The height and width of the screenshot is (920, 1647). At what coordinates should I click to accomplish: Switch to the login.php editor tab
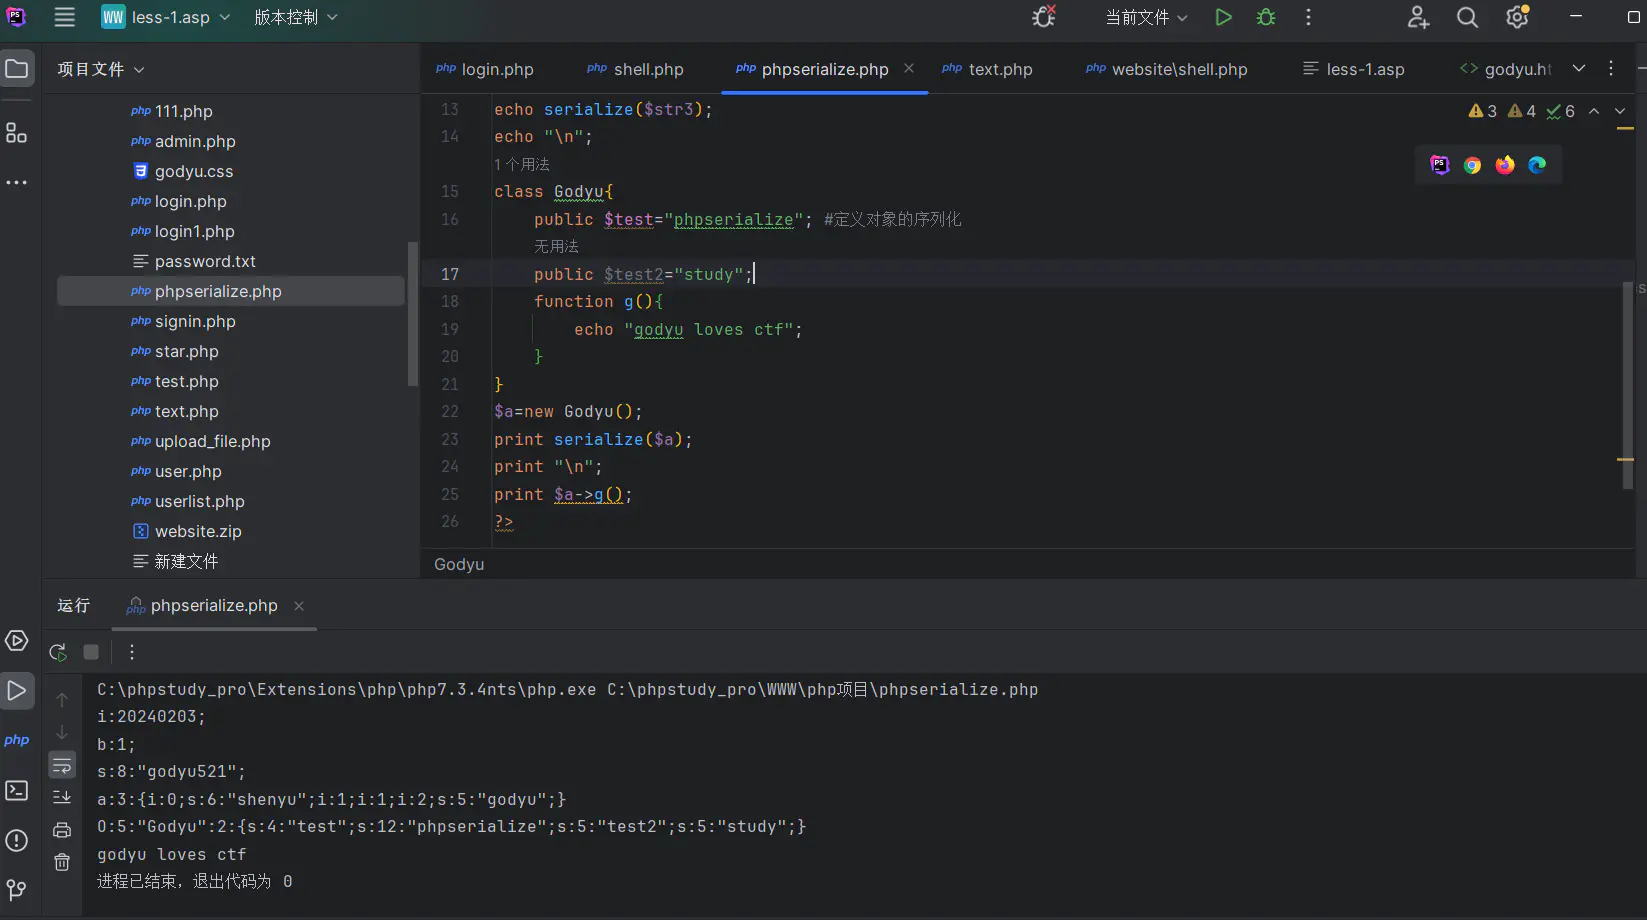pyautogui.click(x=485, y=69)
